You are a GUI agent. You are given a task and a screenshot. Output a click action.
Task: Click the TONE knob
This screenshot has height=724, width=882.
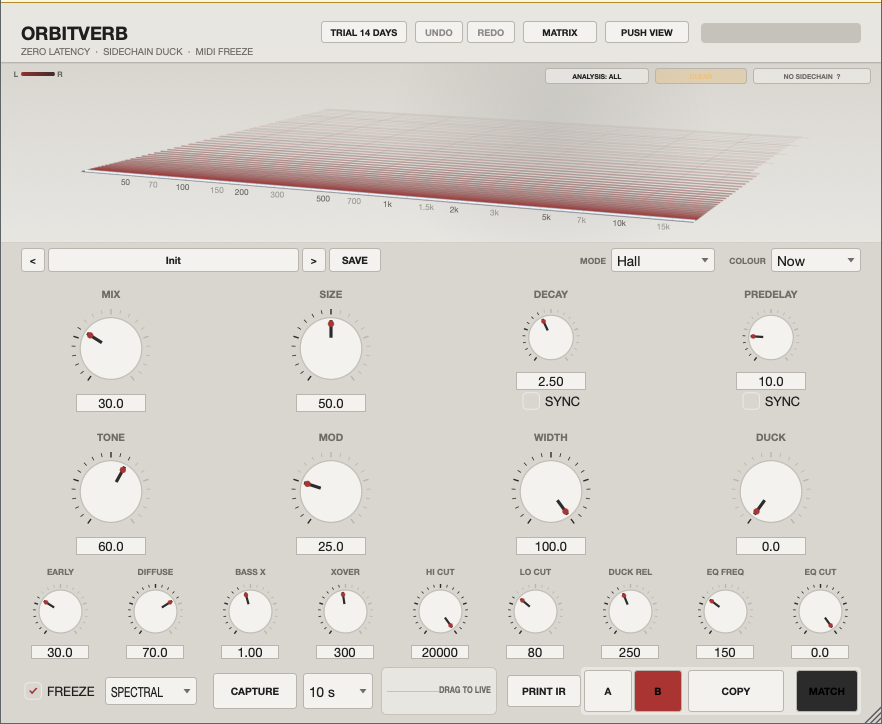(111, 491)
